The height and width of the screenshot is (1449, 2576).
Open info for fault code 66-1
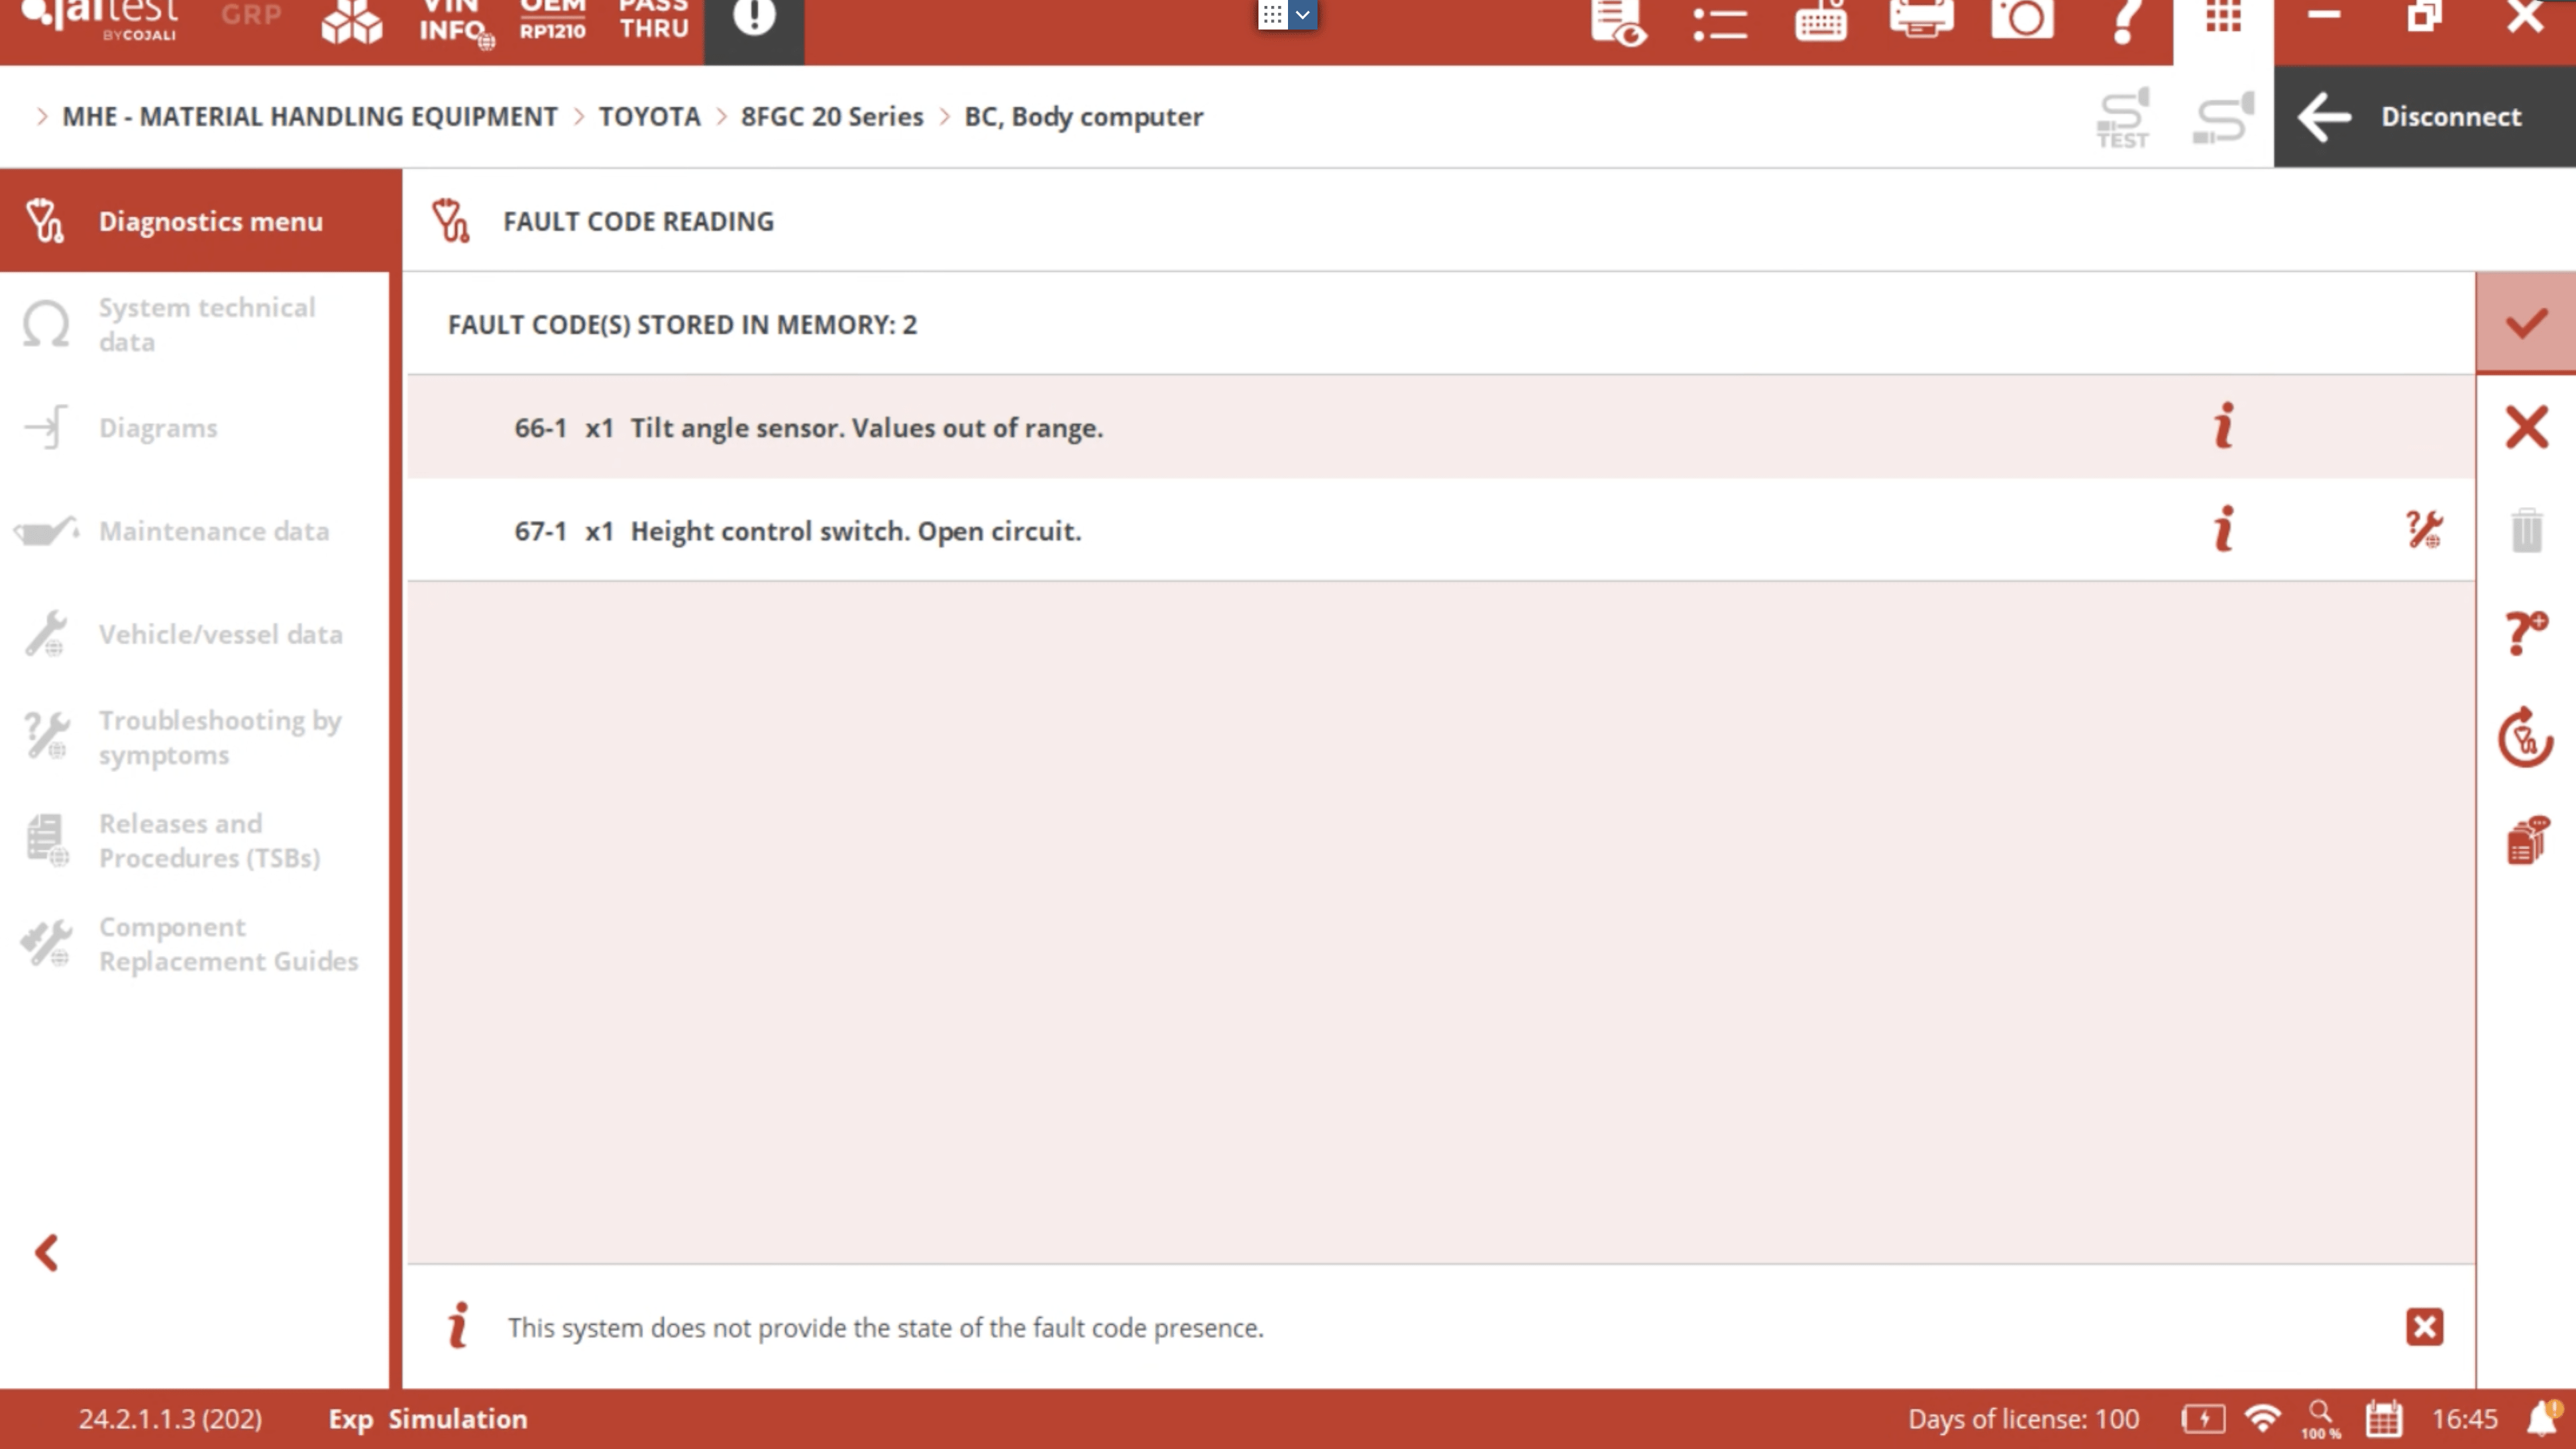(2223, 427)
